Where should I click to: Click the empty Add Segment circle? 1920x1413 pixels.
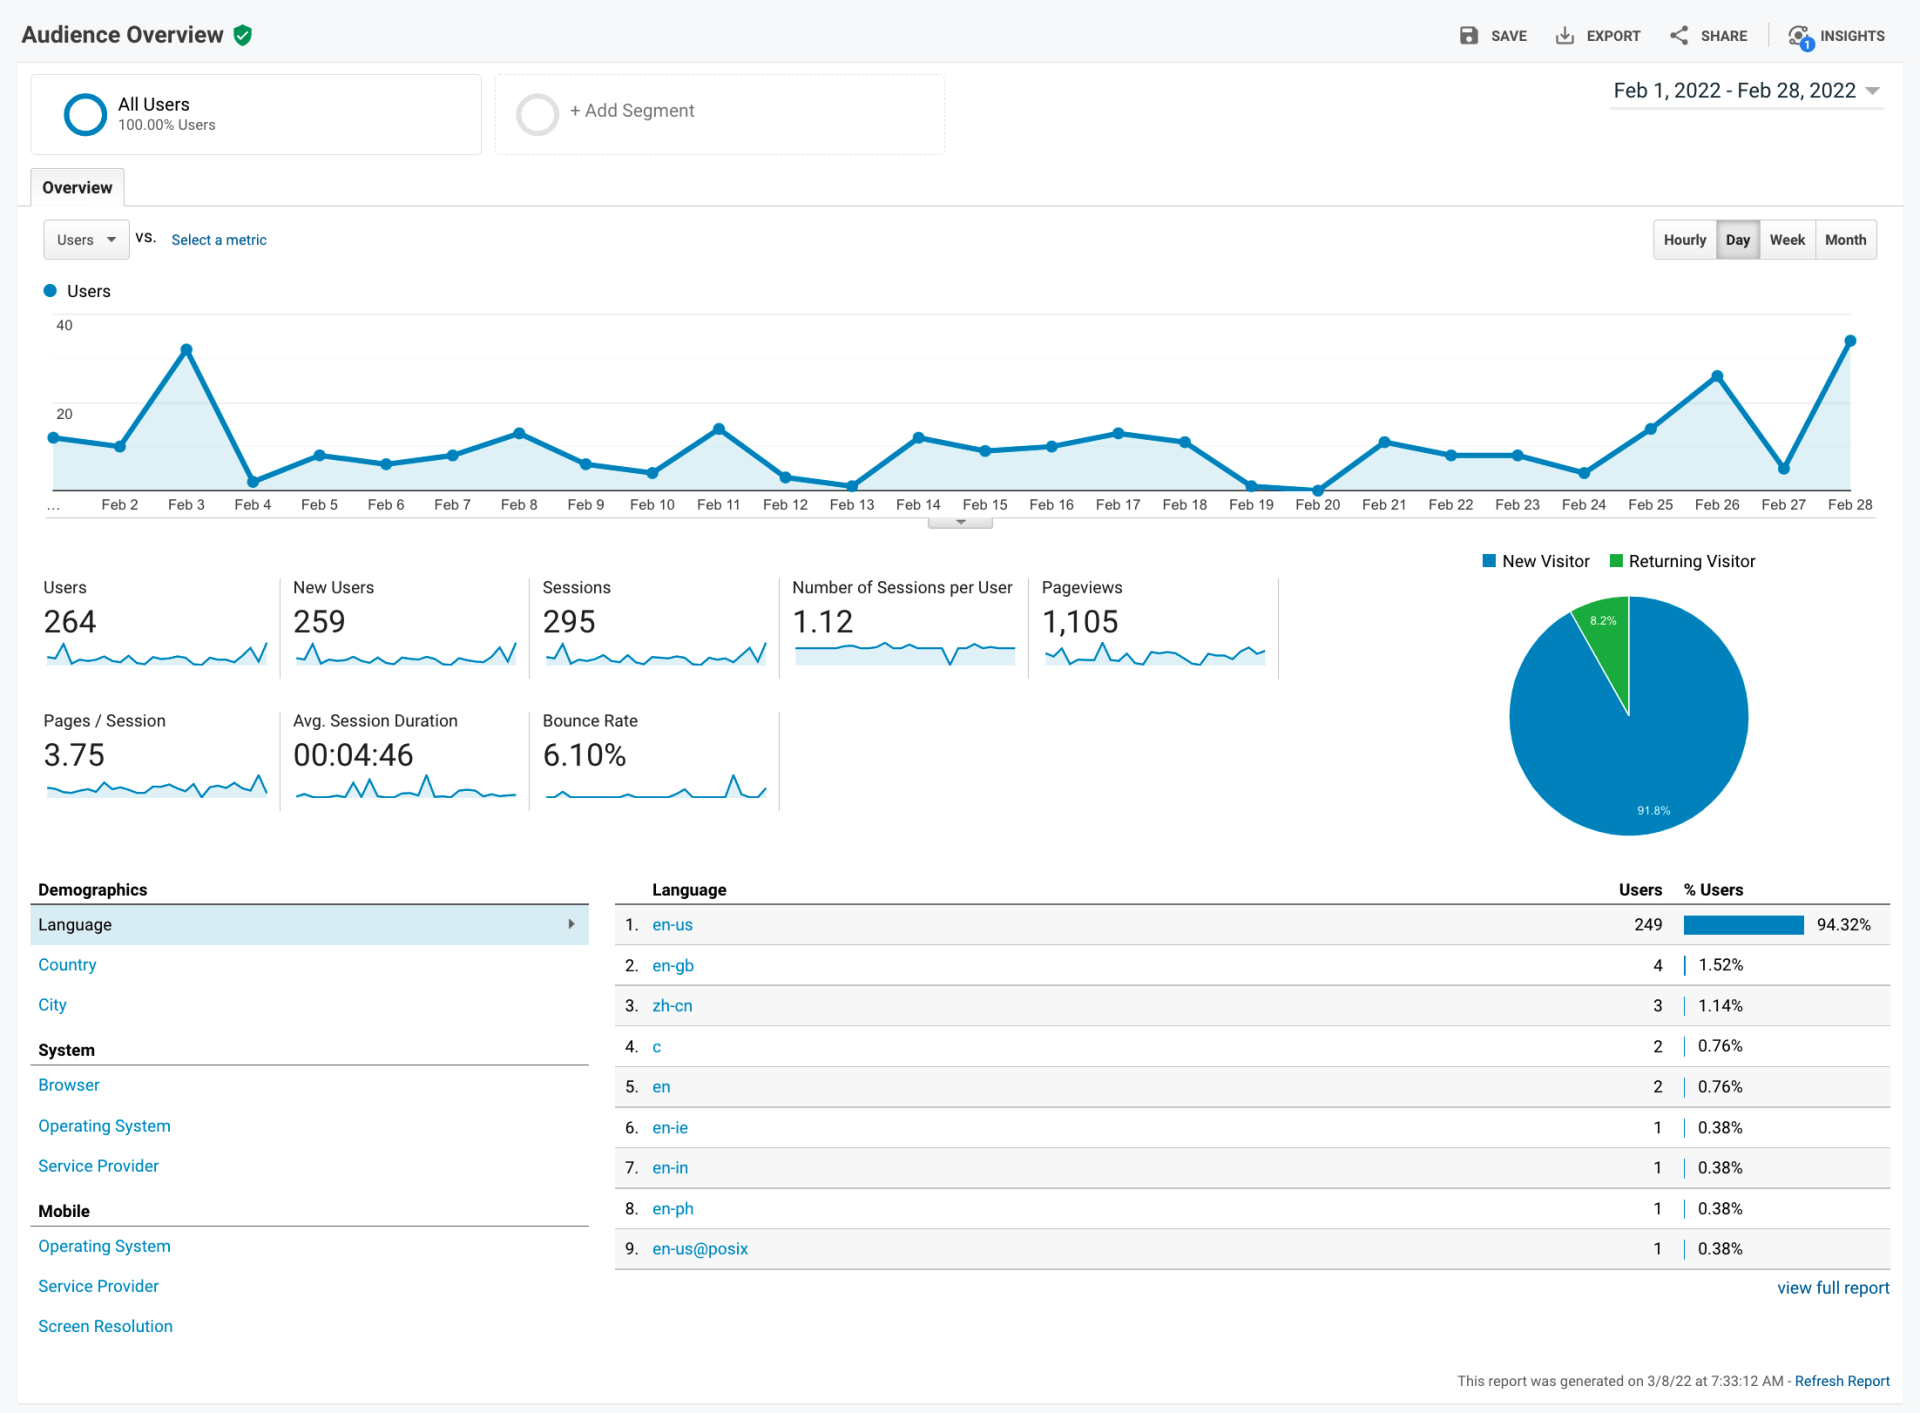pos(537,114)
